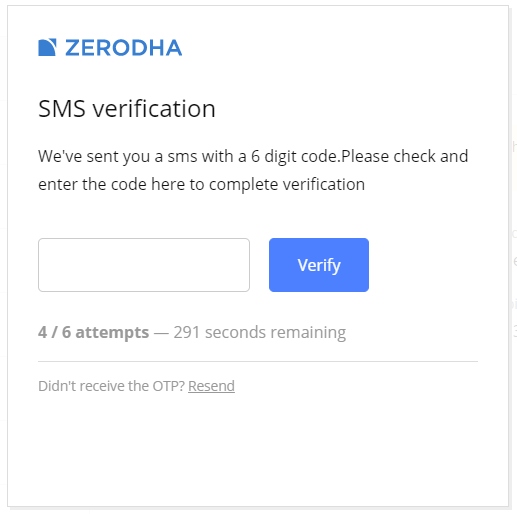Image resolution: width=517 pixels, height=514 pixels.
Task: Click the enter the code here line
Action: [x=201, y=184]
